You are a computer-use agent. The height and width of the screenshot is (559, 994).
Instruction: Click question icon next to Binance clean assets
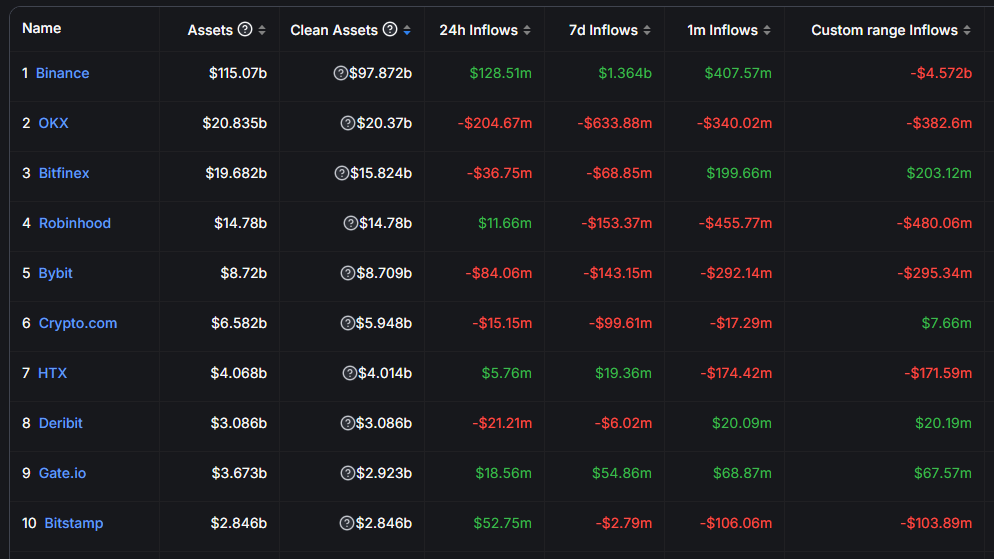(x=340, y=73)
